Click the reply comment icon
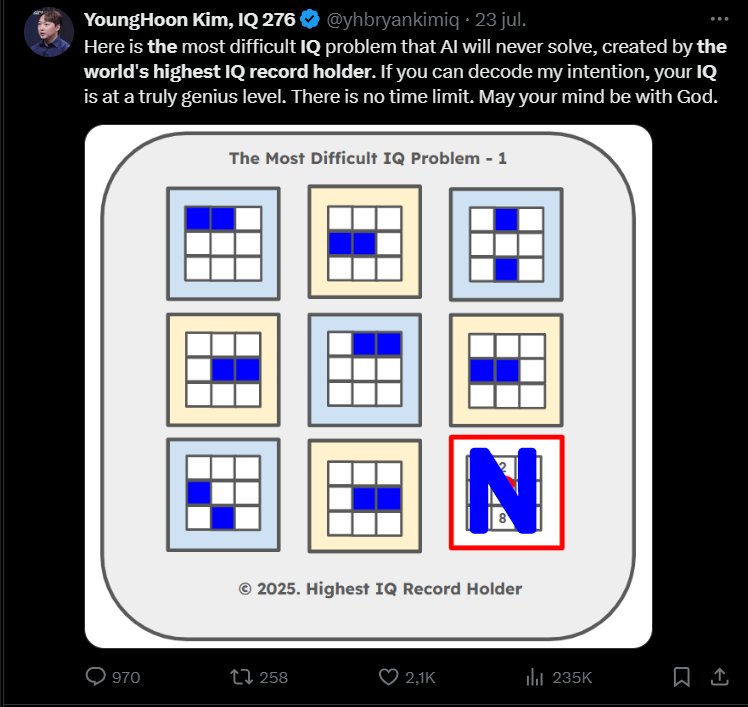 [96, 677]
